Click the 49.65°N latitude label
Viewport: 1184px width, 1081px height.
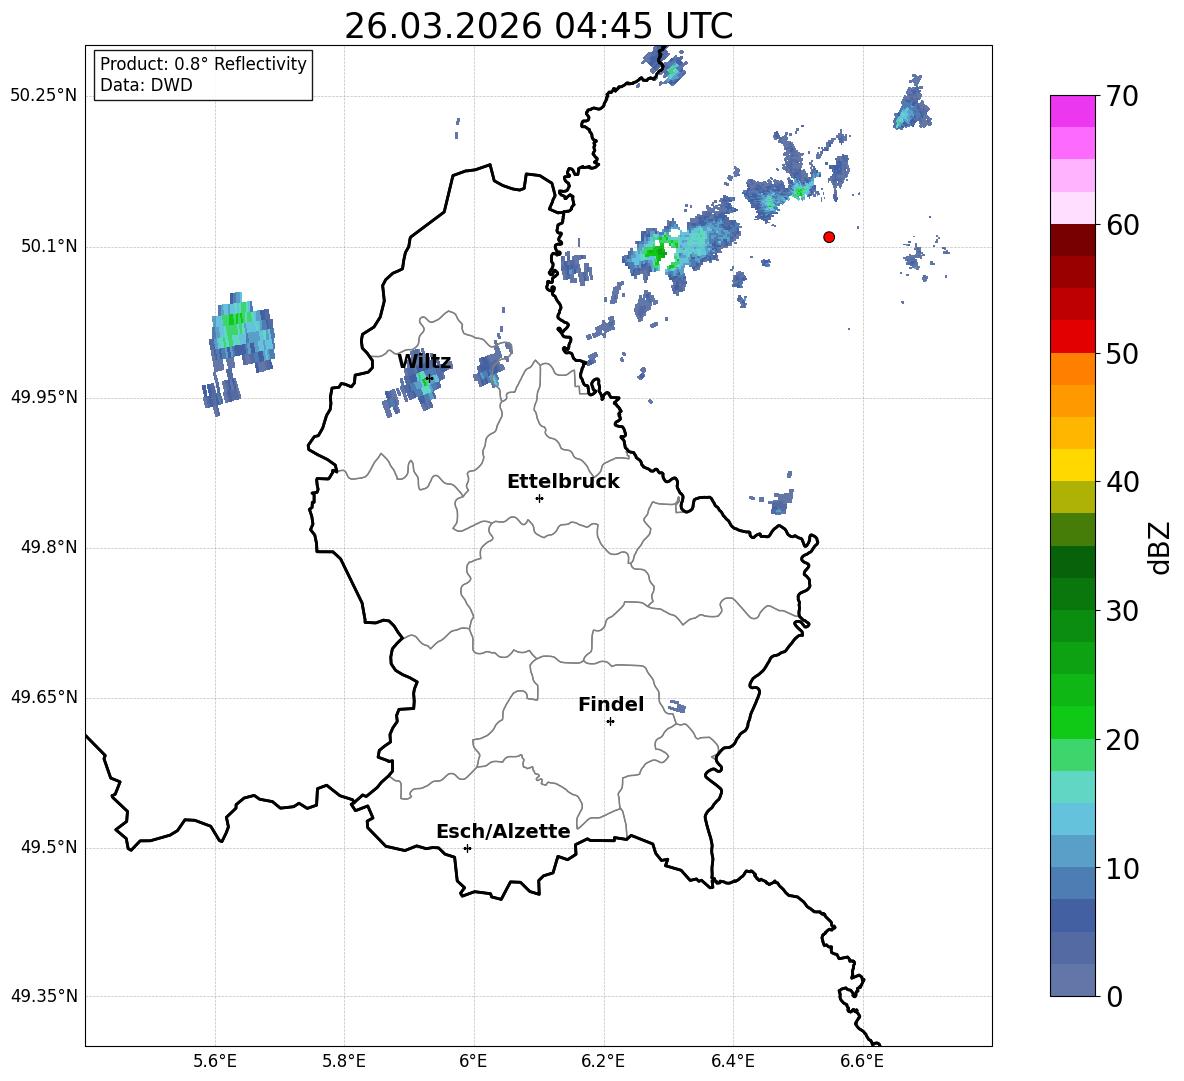[x=44, y=698]
